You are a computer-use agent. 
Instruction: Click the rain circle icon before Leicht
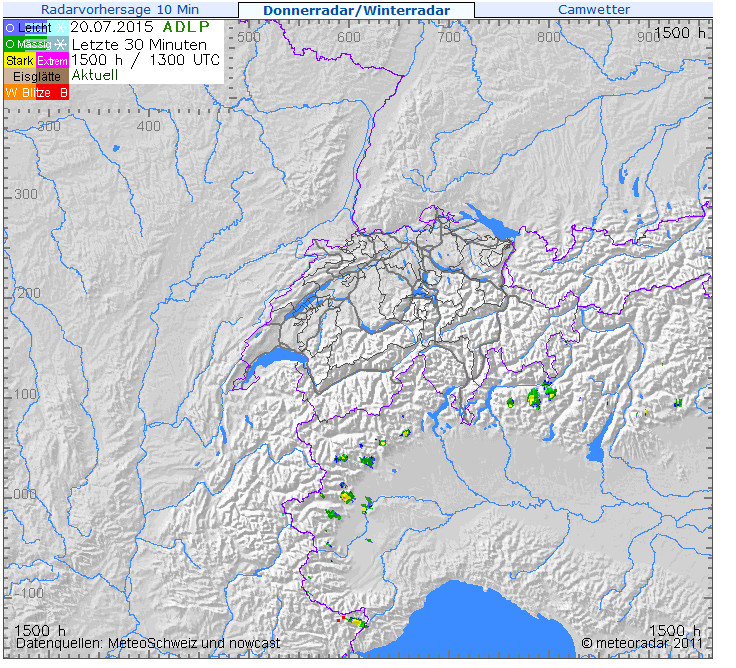coord(10,28)
